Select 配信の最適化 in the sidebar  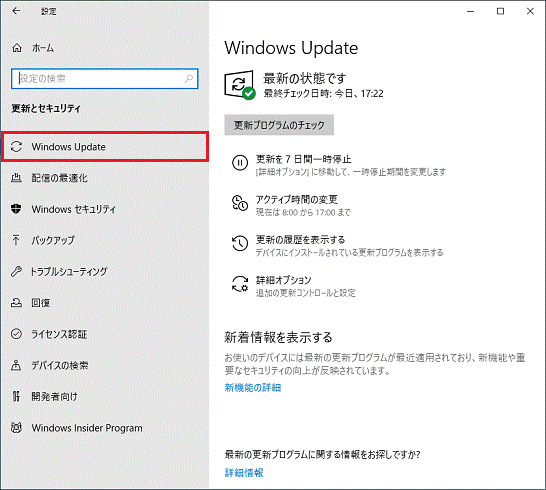(59, 178)
